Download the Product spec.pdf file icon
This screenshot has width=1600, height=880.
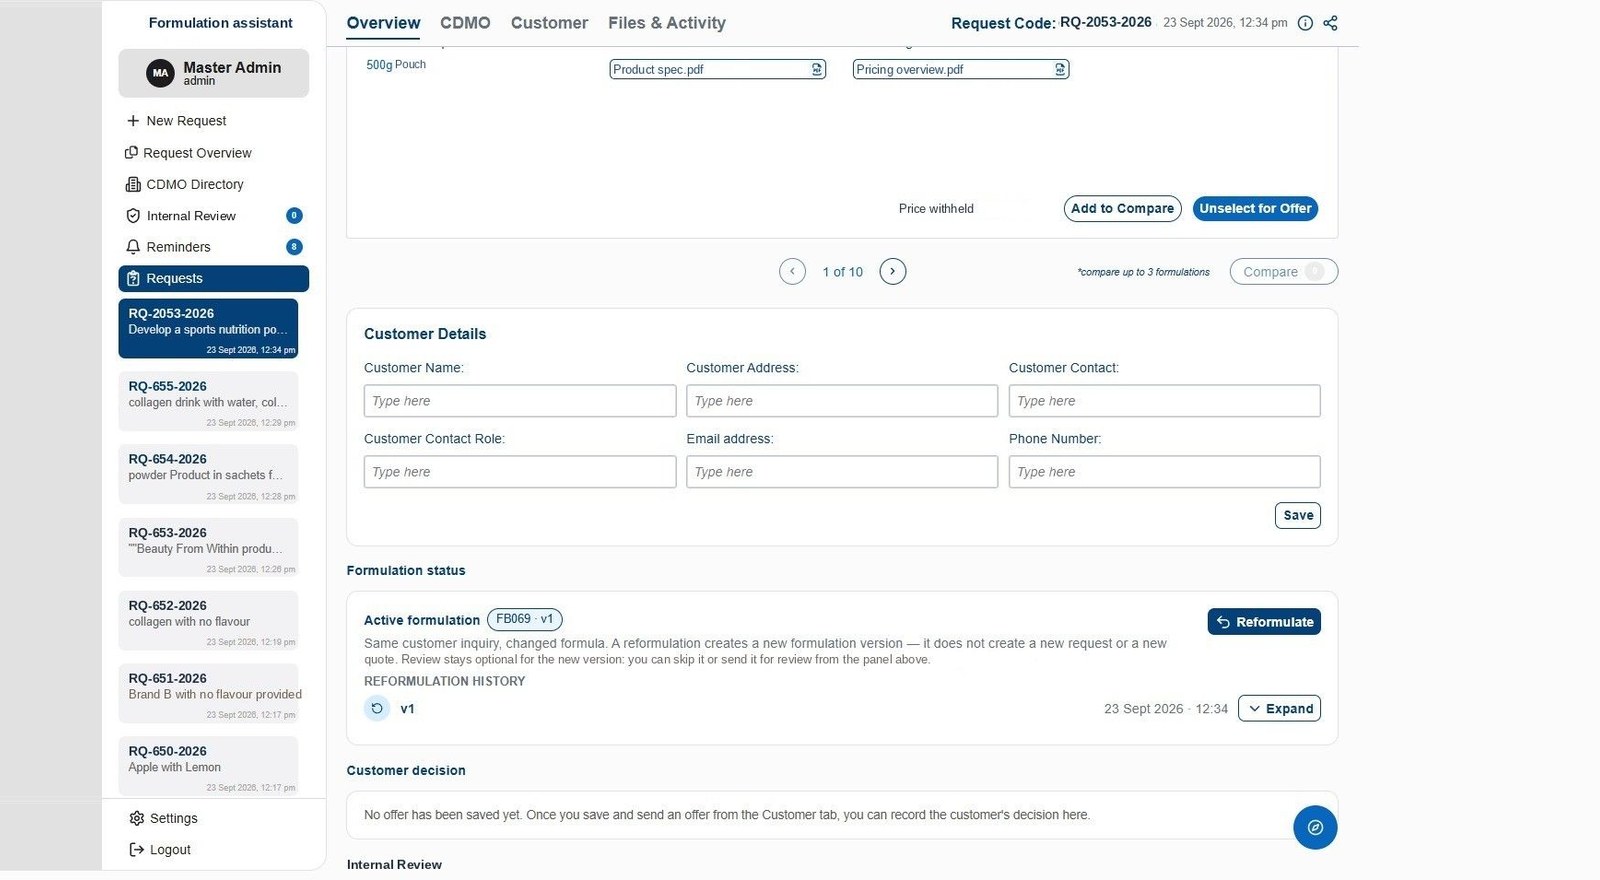817,69
